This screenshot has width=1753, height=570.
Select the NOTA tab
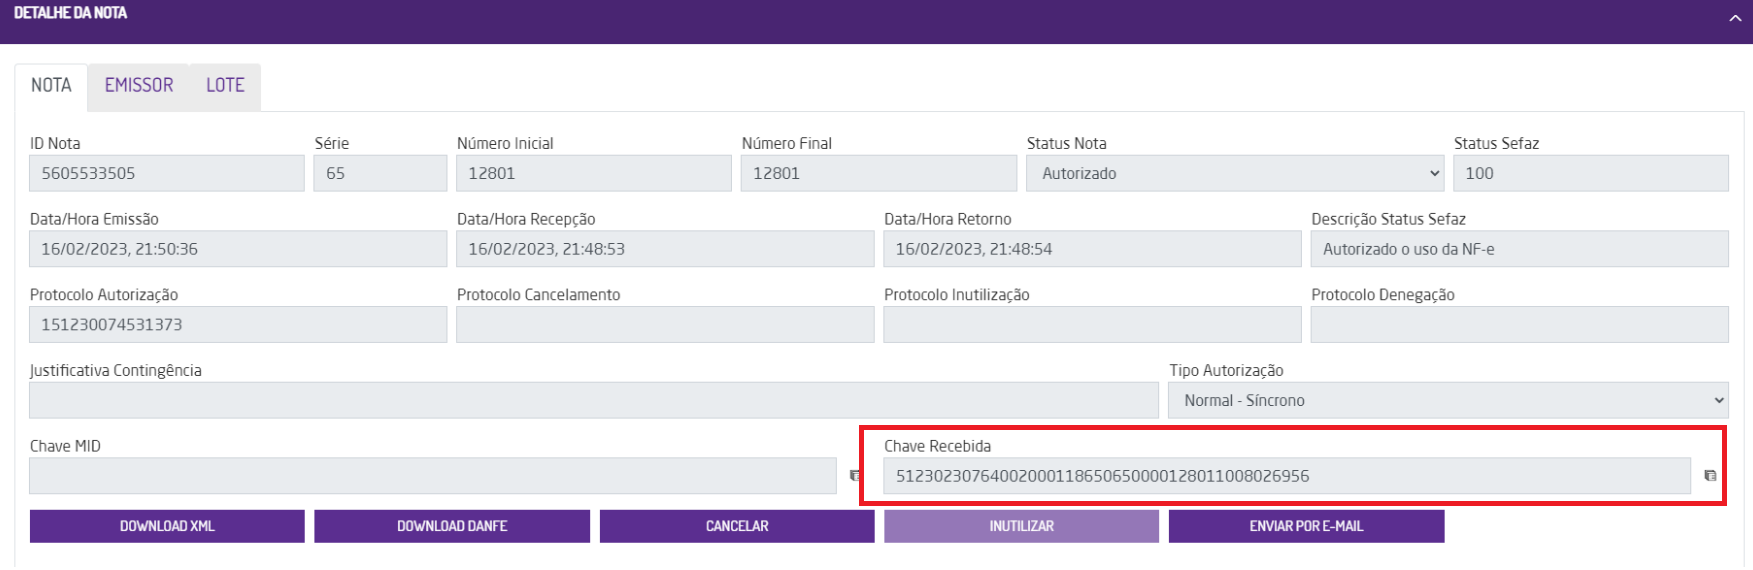pyautogui.click(x=51, y=86)
